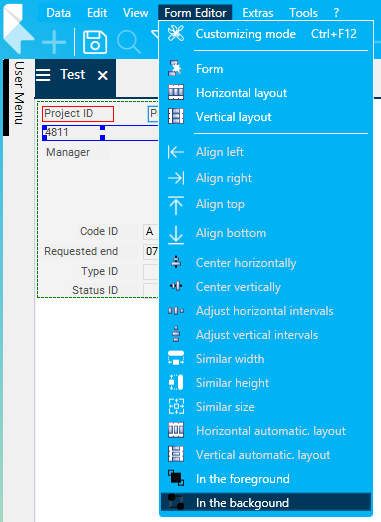Click the Align top arrow icon
The image size is (381, 522).
tap(176, 205)
